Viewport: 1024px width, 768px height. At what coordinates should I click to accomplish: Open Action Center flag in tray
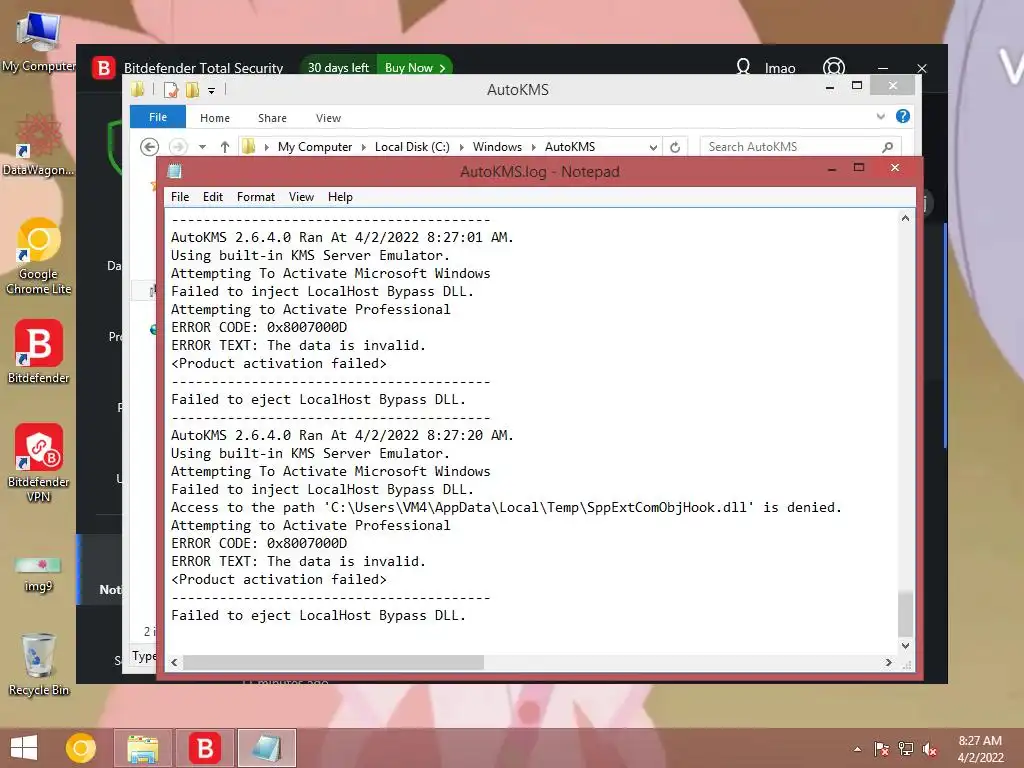(x=881, y=749)
